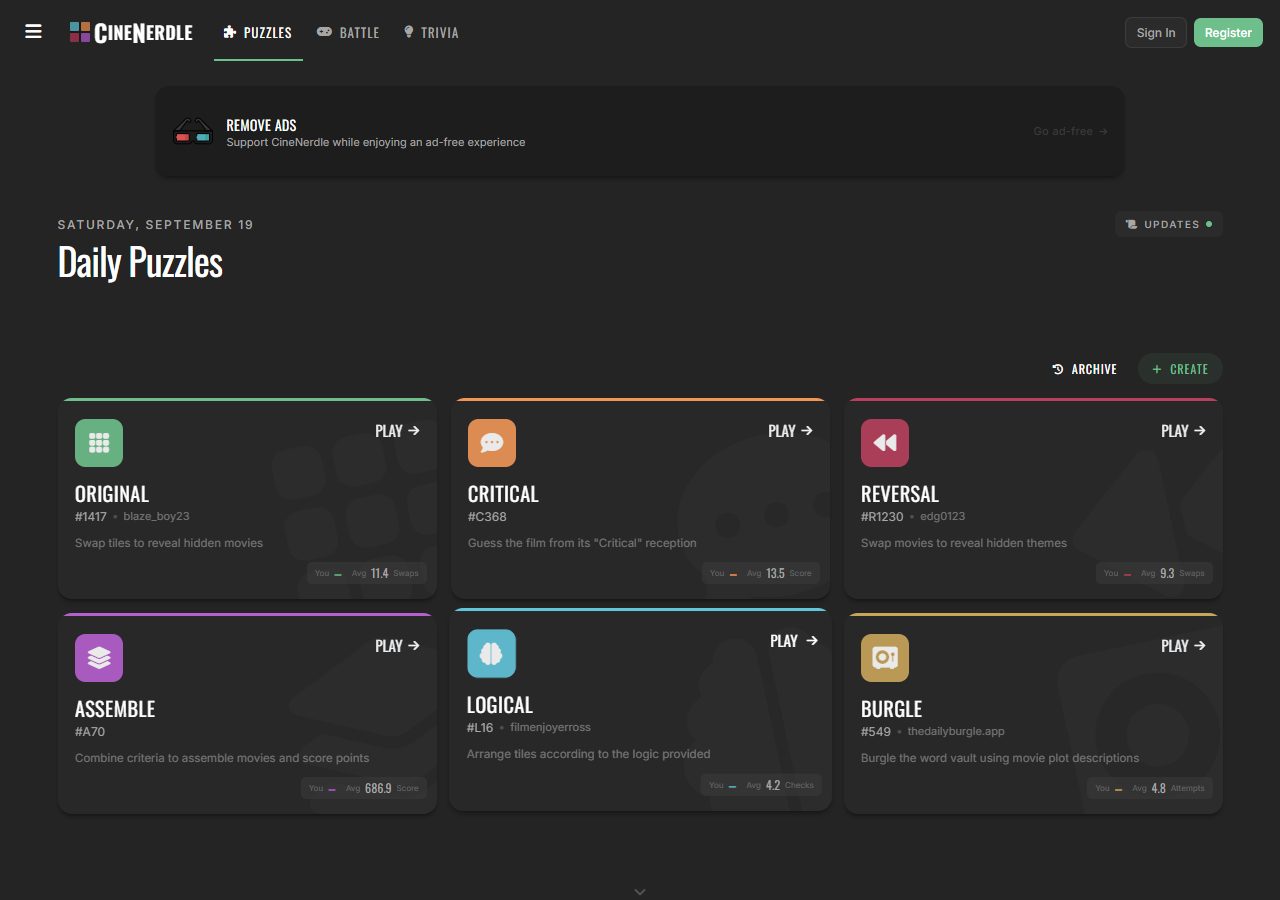
Task: Click the Go ad-free link
Action: (1071, 131)
